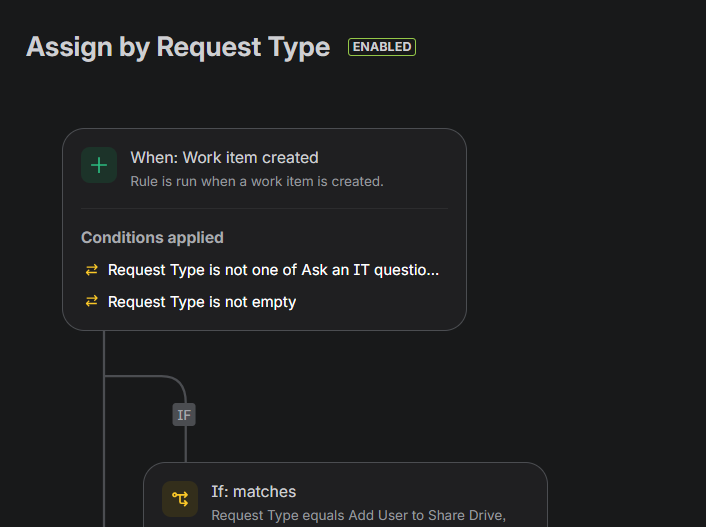Image resolution: width=706 pixels, height=527 pixels.
Task: Click the 'Conditions applied' heading
Action: (x=152, y=237)
